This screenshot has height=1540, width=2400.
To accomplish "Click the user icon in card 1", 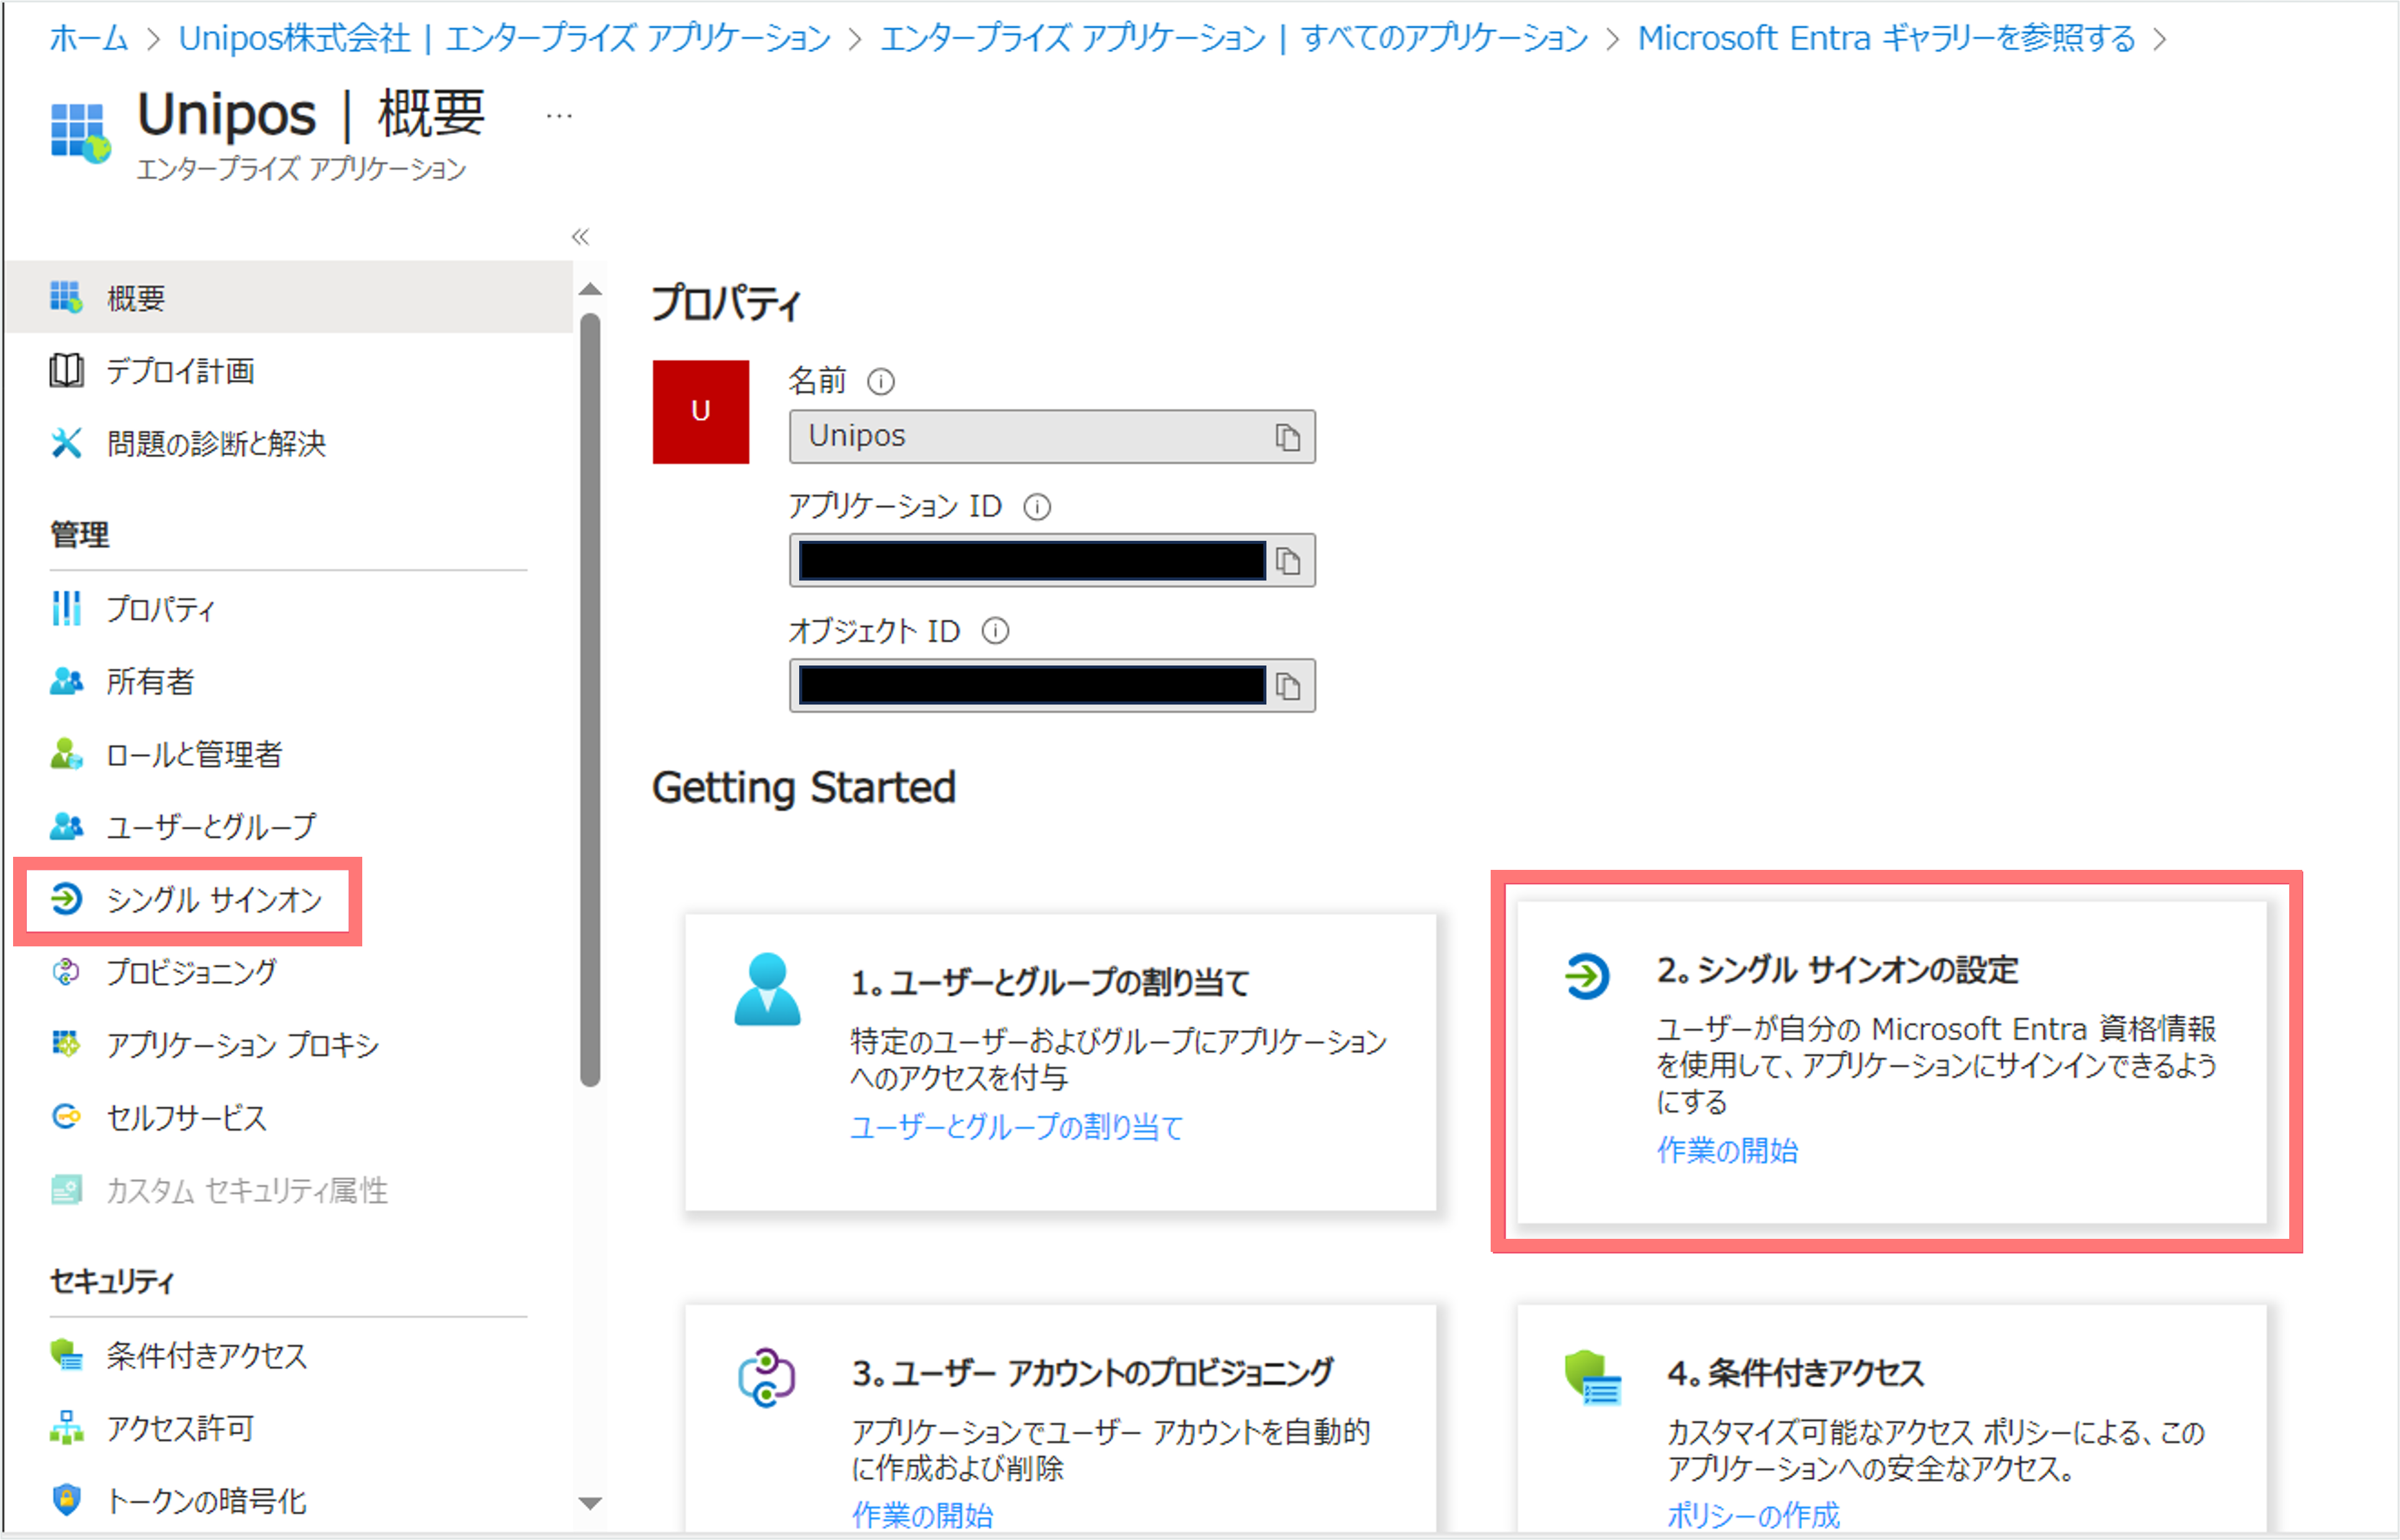I will pos(767,990).
